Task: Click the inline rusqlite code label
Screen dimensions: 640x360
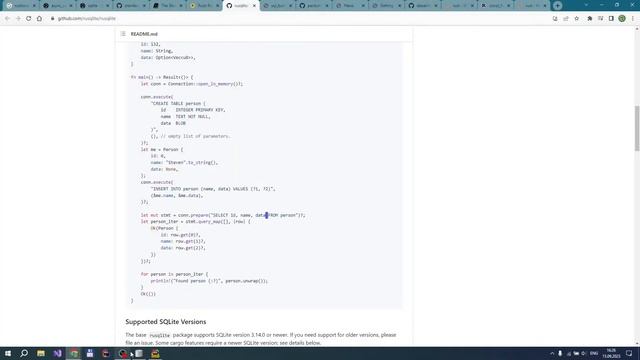Action: [x=160, y=335]
